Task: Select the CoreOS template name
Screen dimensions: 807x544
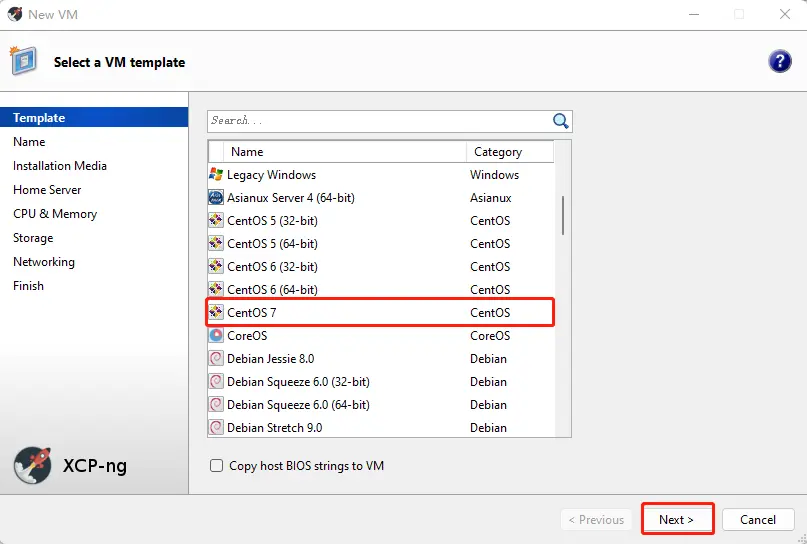Action: coord(247,336)
